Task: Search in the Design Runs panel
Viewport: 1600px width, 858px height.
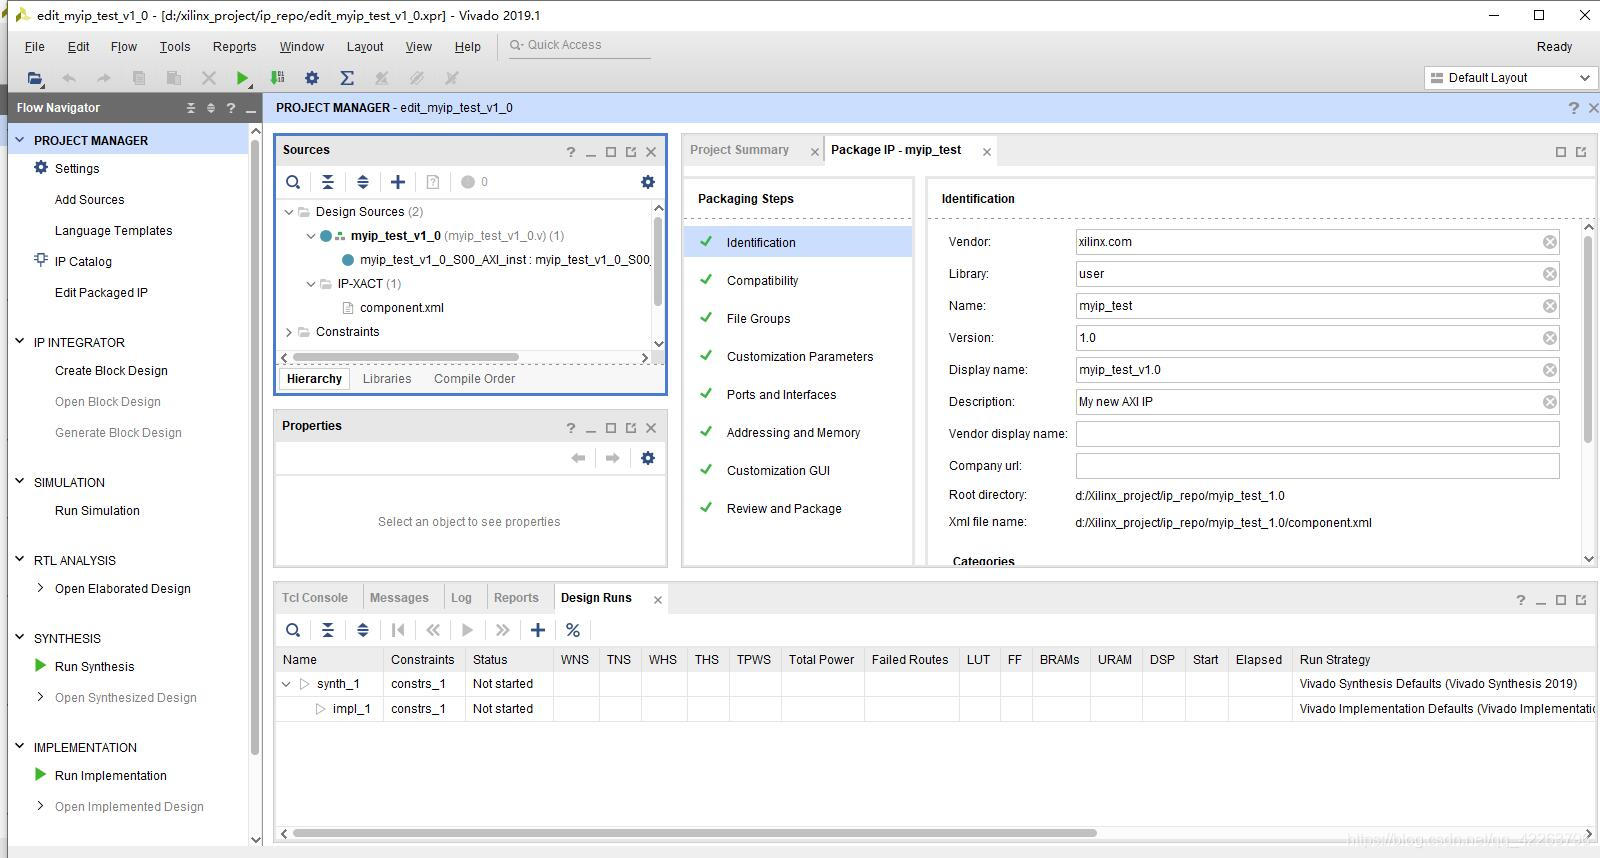Action: 293,630
